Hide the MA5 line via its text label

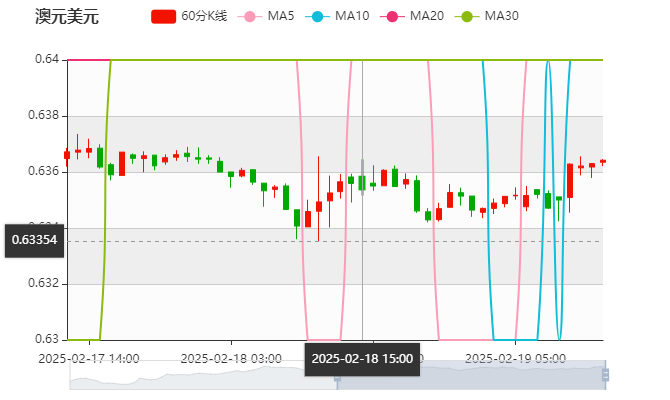tap(281, 17)
